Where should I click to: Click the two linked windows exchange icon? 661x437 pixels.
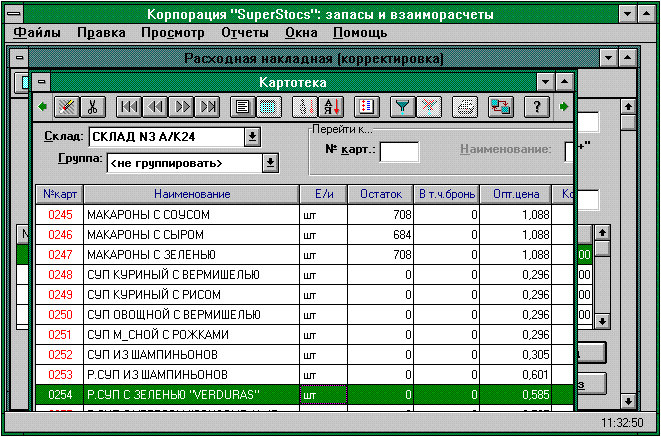point(500,107)
